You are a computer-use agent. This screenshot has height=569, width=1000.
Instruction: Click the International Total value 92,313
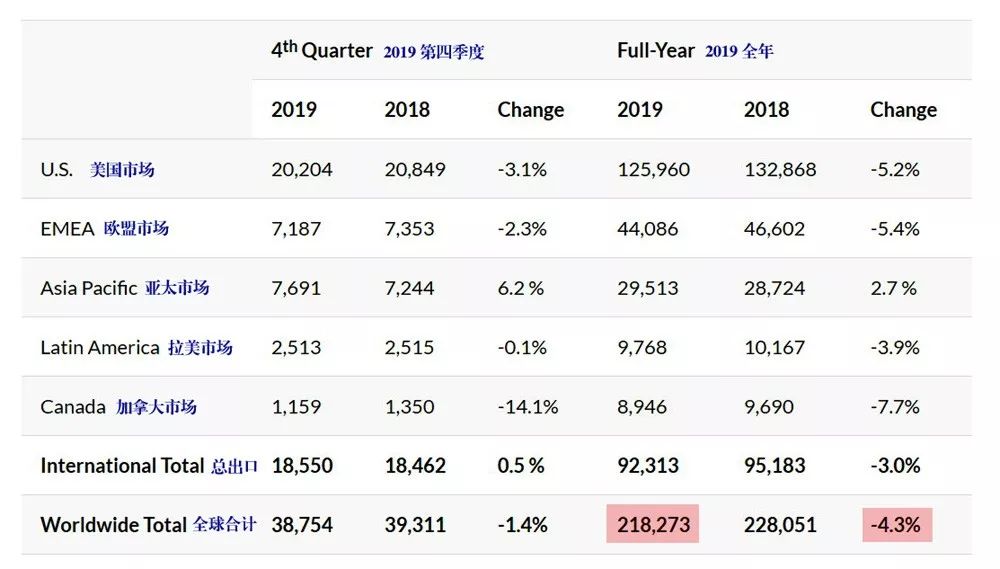pos(647,466)
